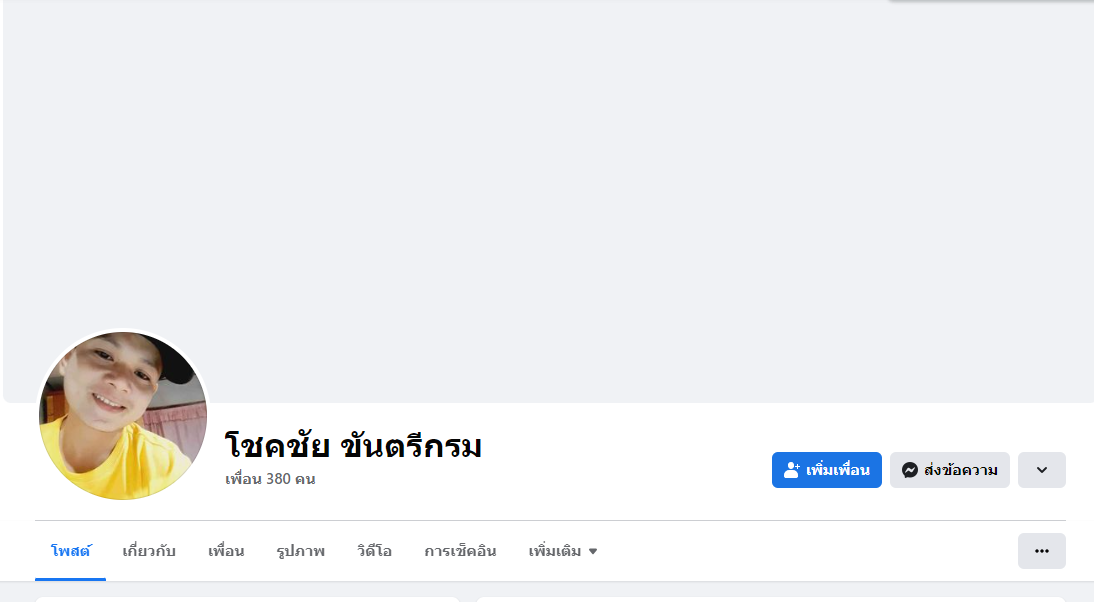
Task: Click the Messenger lightning bubble icon
Action: [x=910, y=470]
